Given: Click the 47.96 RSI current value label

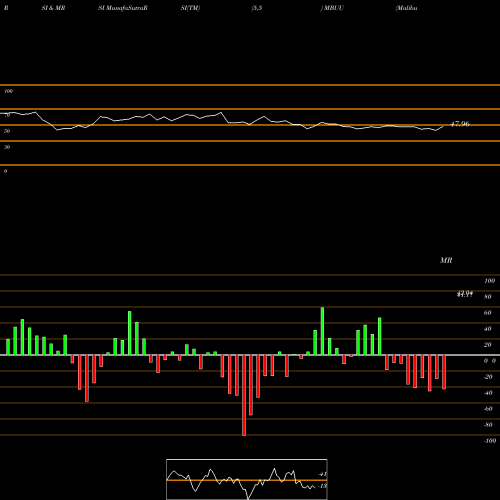Looking at the screenshot, I should (460, 124).
